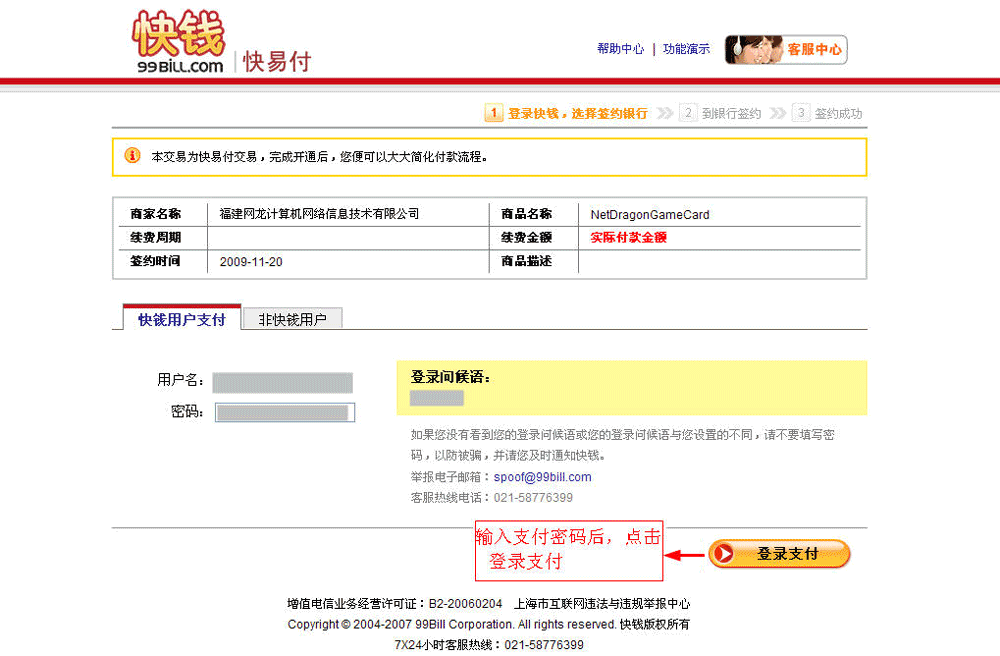The height and width of the screenshot is (656, 1000).
Task: Click the 登录问候语 heading
Action: [451, 377]
